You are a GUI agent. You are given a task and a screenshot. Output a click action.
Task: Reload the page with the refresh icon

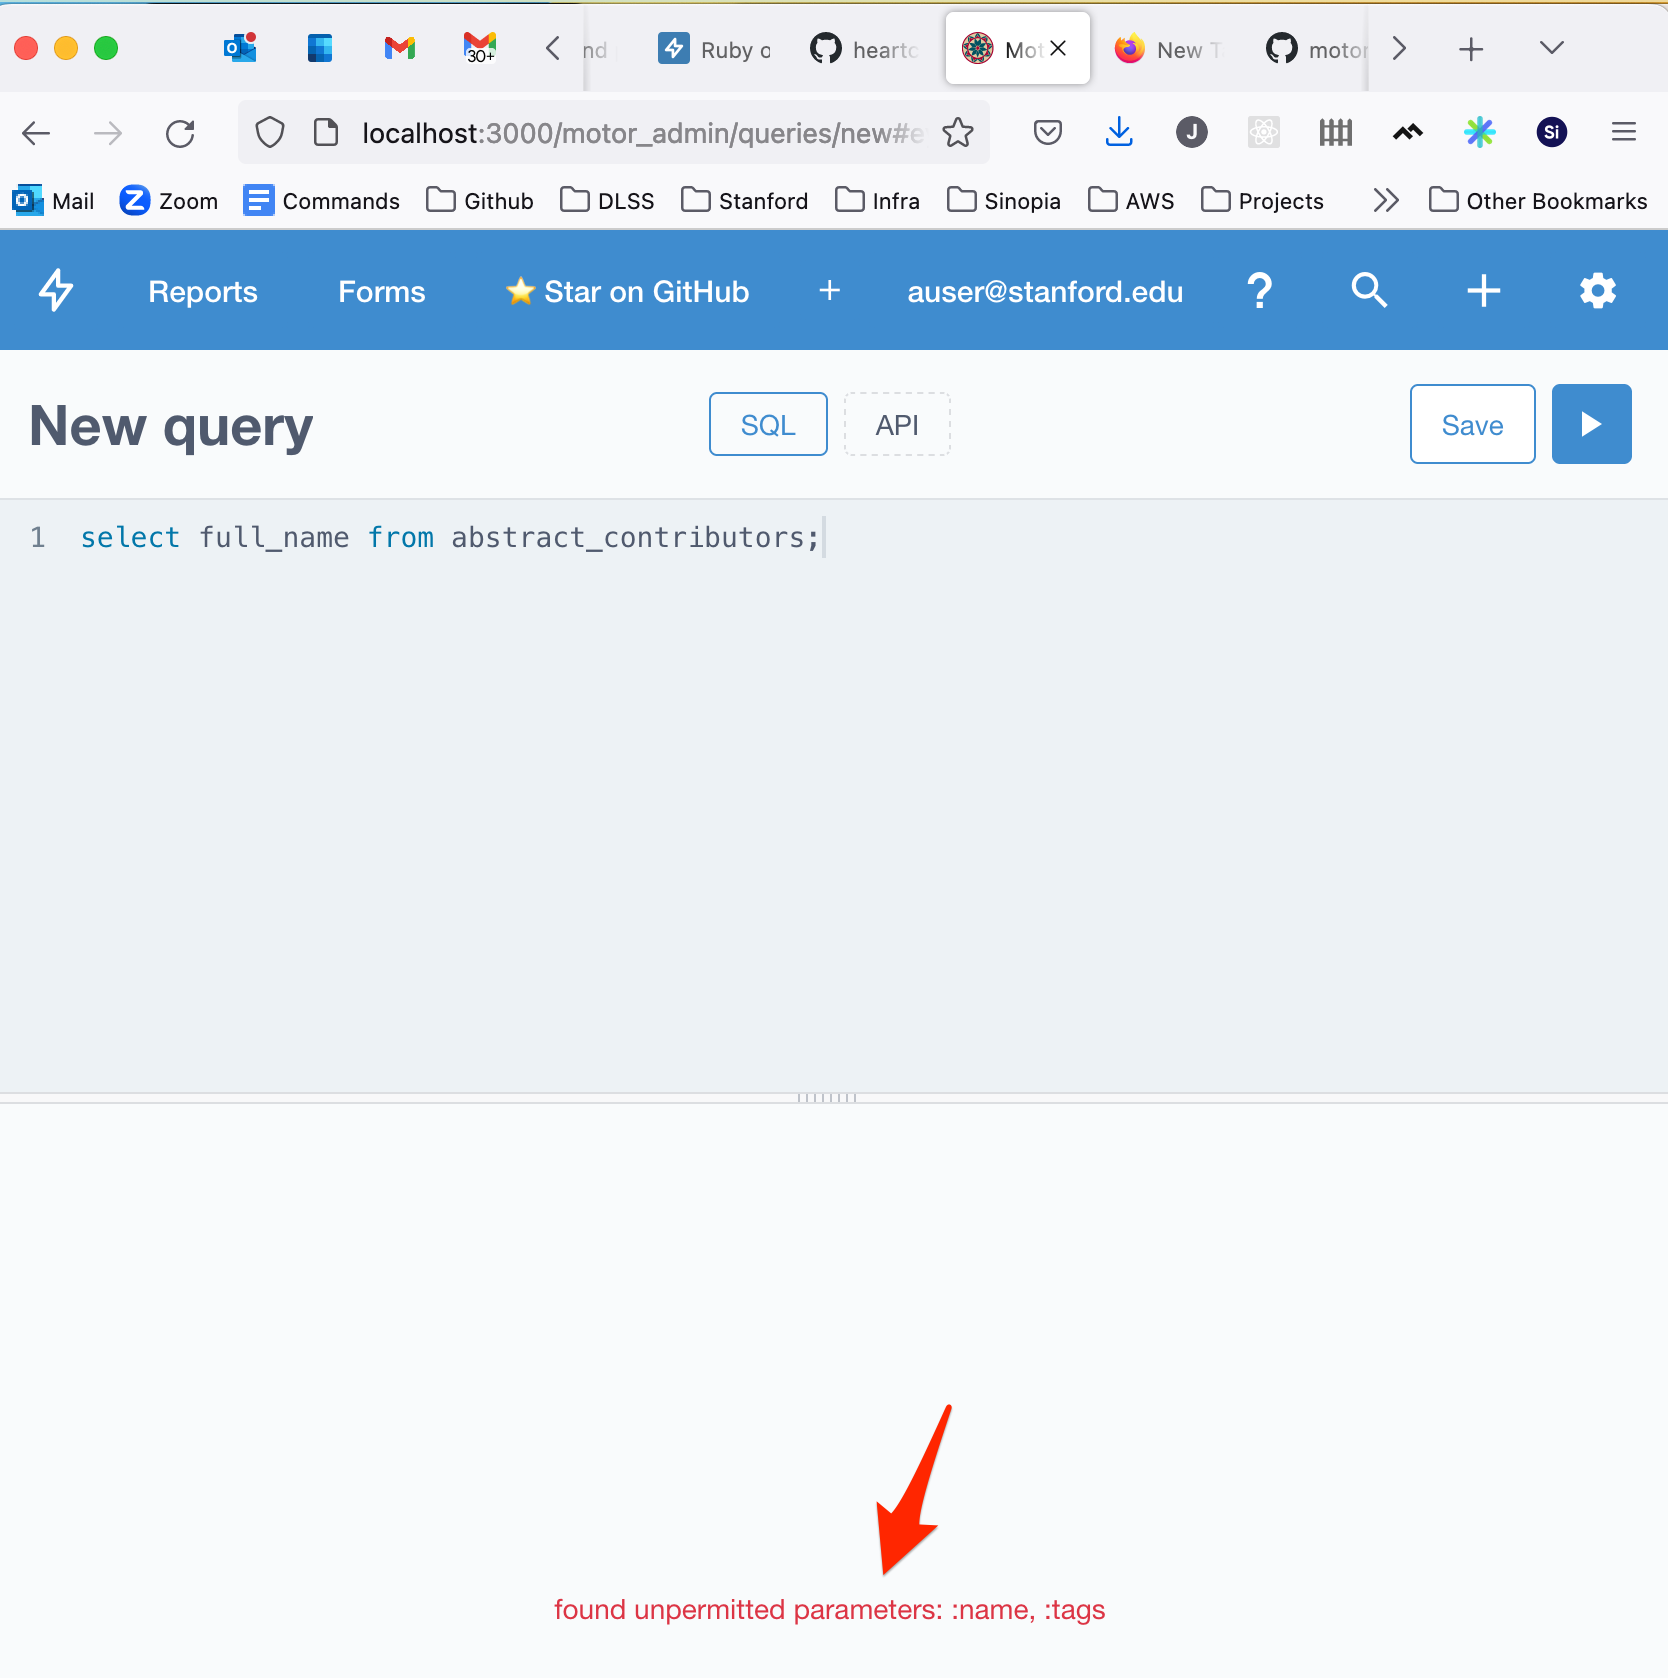tap(180, 132)
